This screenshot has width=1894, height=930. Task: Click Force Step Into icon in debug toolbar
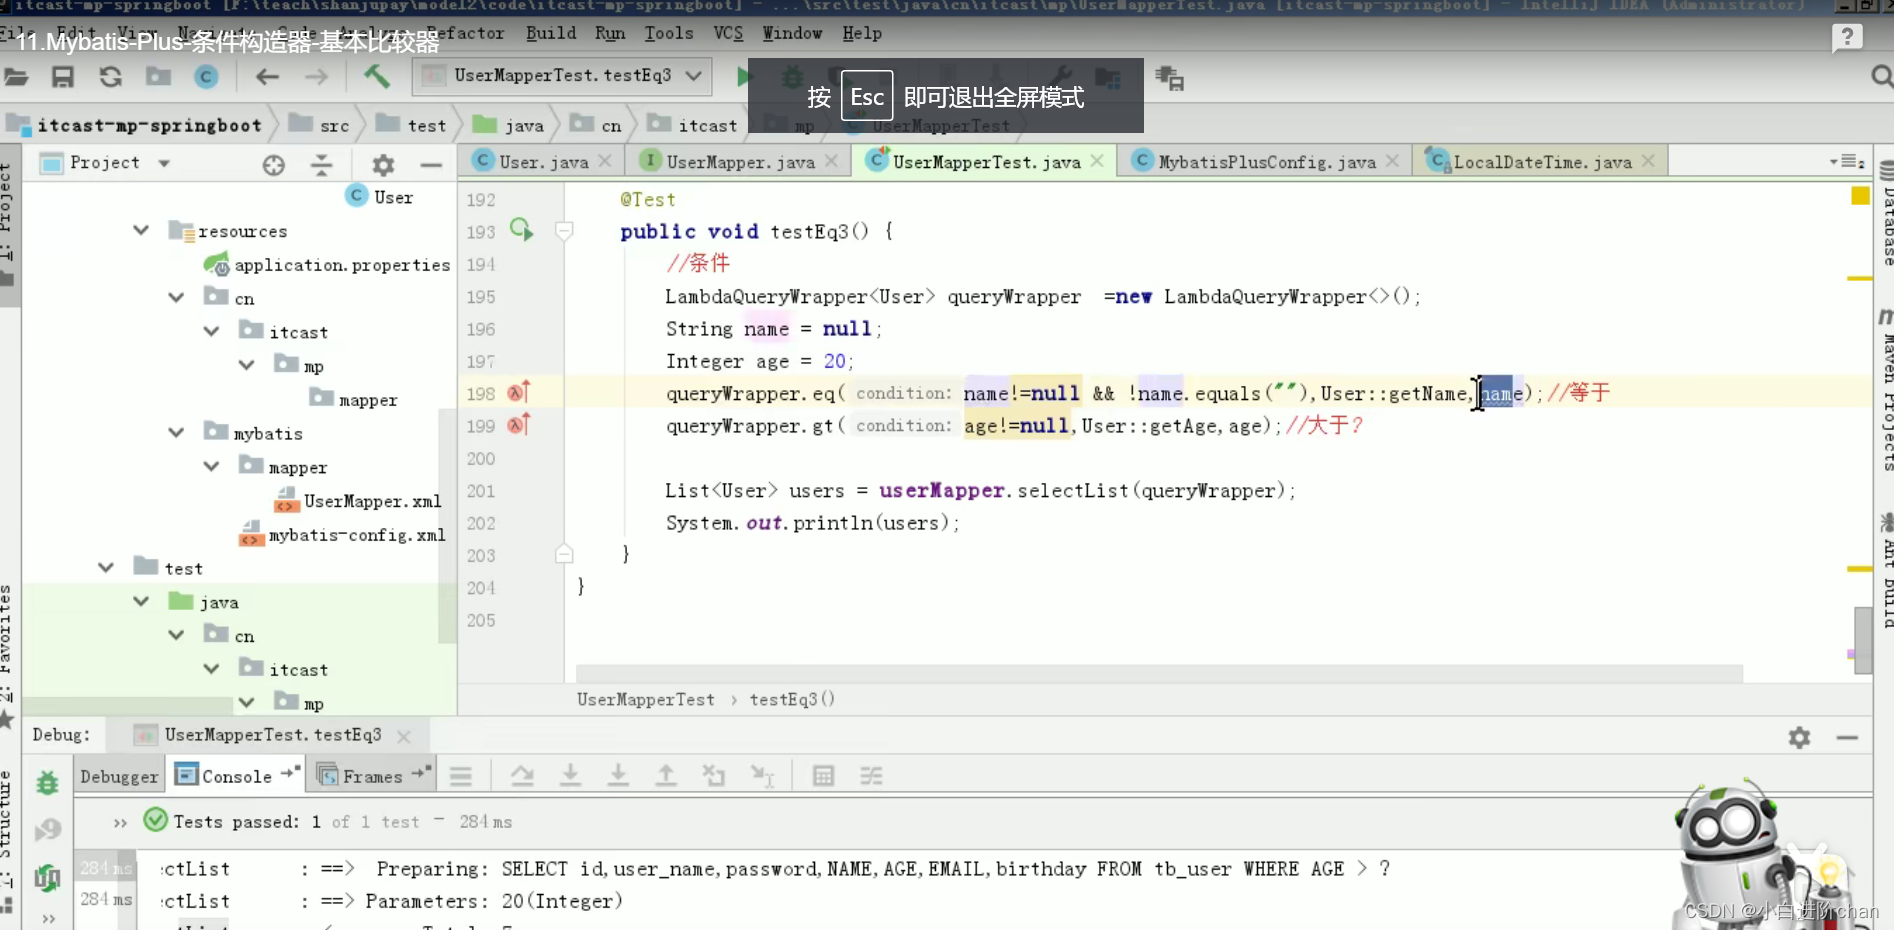618,776
